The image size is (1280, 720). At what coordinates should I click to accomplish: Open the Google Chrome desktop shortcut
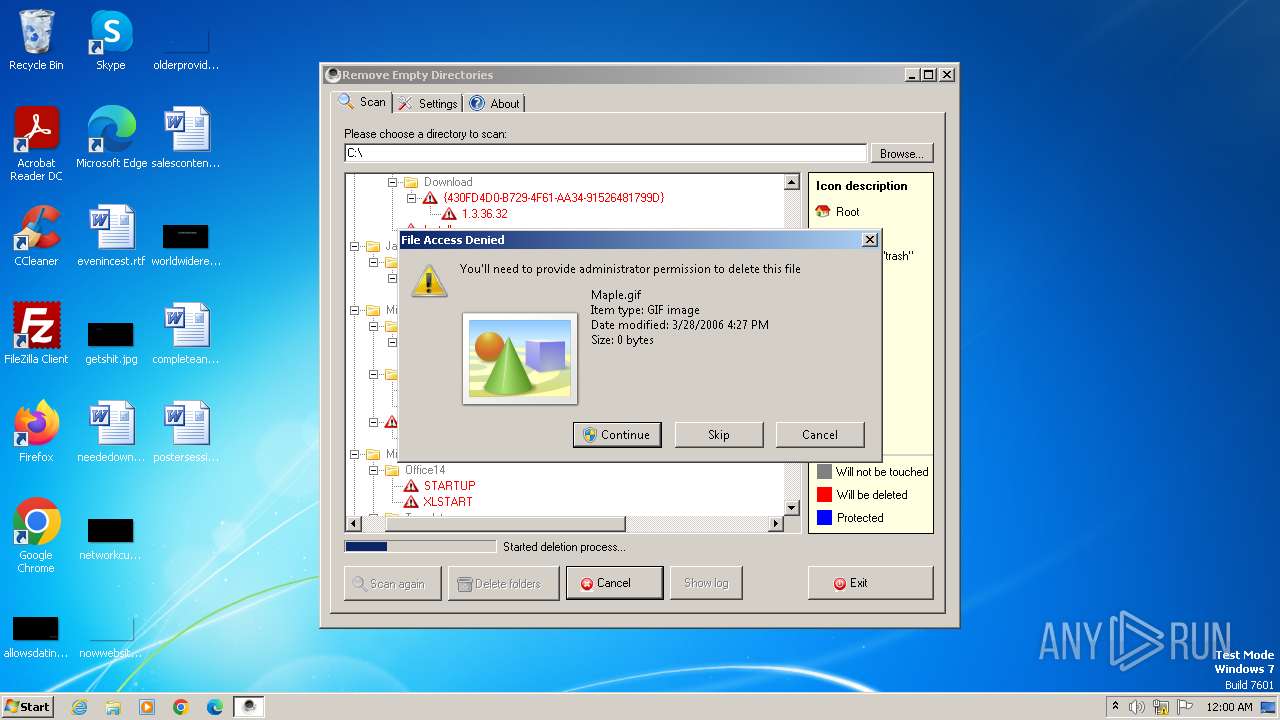[36, 536]
